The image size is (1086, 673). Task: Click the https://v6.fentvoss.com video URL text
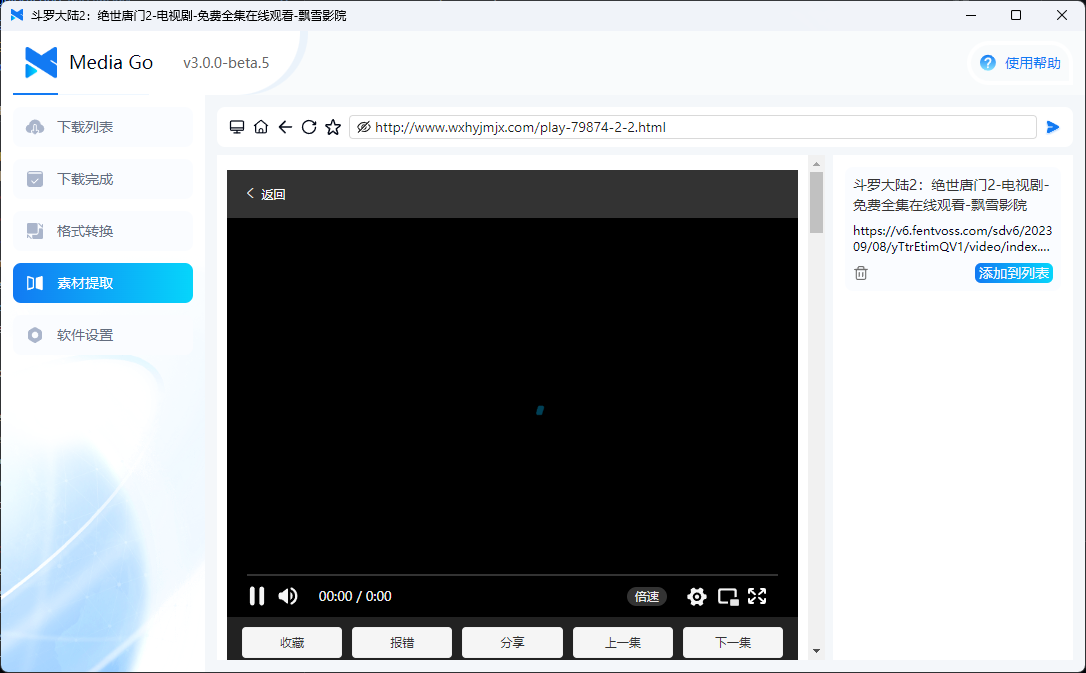pos(952,239)
